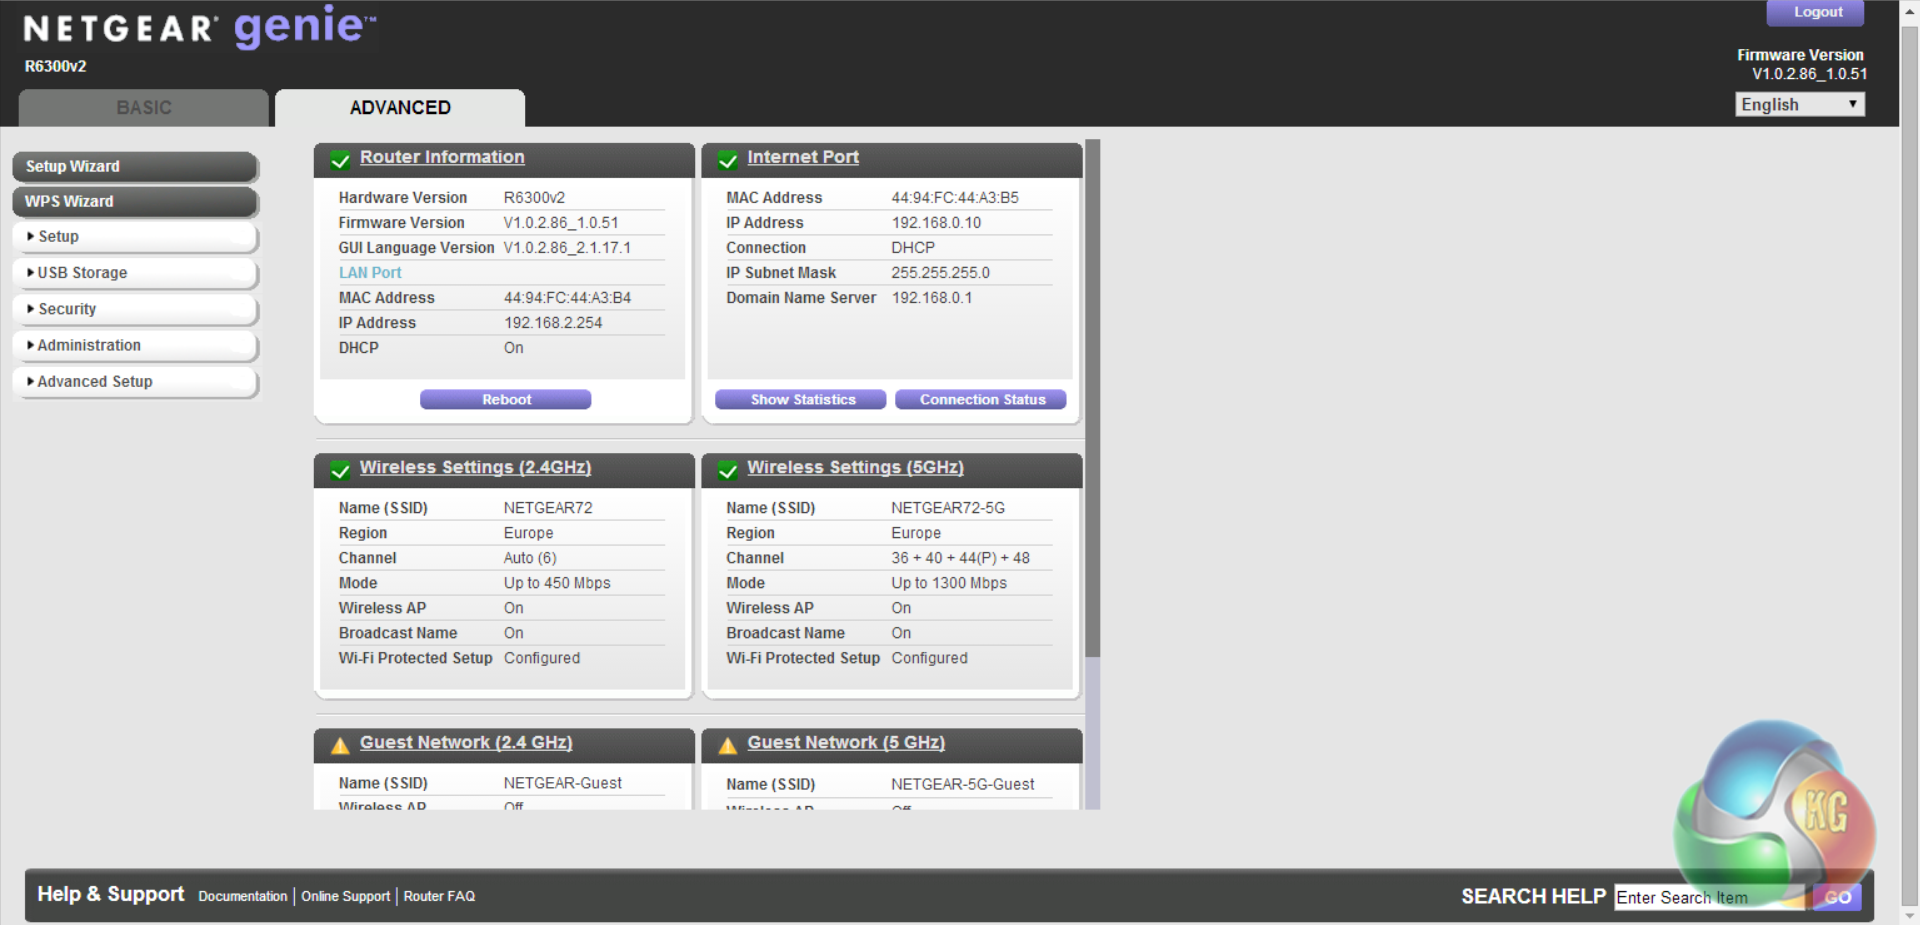
Task: Select the ADVANCED tab
Action: point(400,107)
